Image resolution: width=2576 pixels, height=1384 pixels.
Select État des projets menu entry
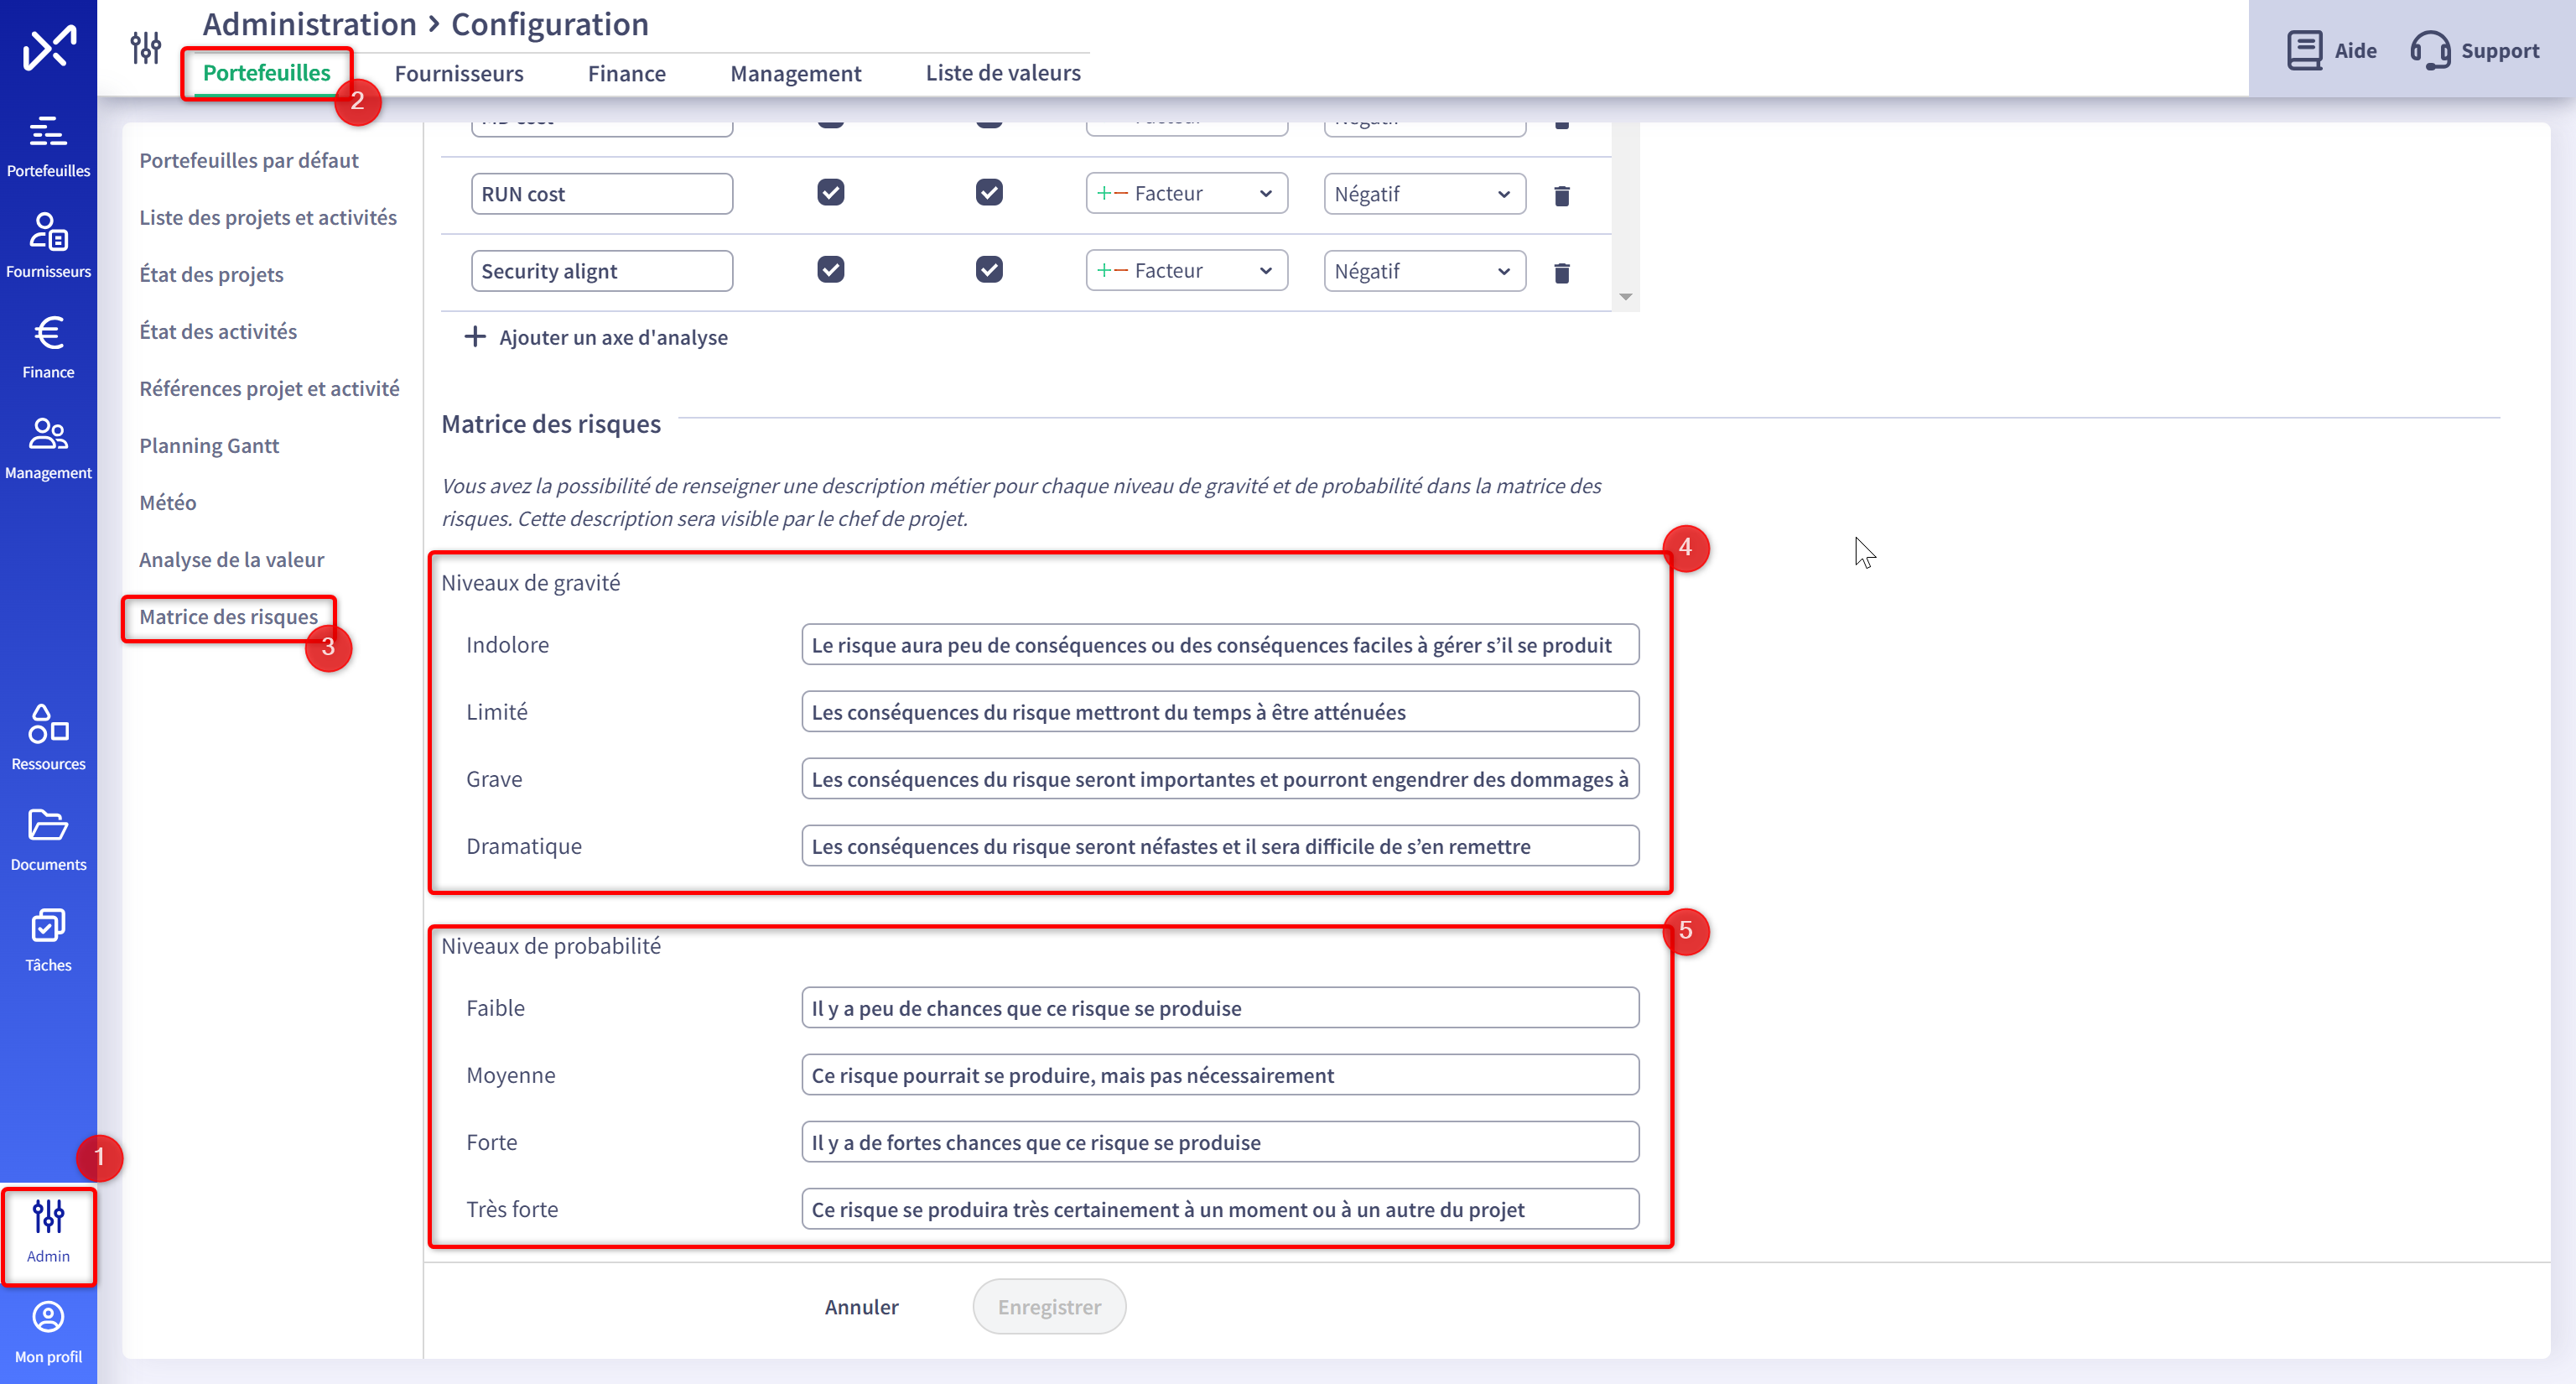coord(211,274)
